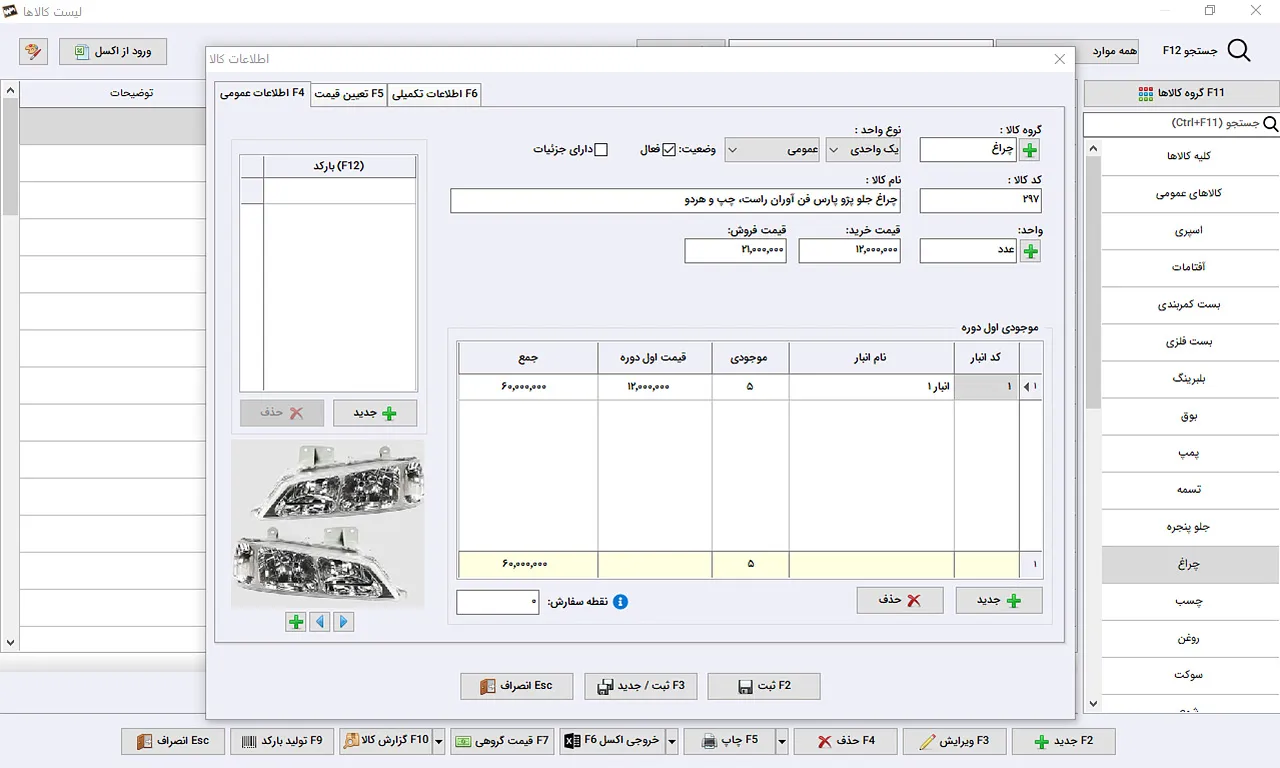Click the F9 تولید بارکد button

point(283,741)
